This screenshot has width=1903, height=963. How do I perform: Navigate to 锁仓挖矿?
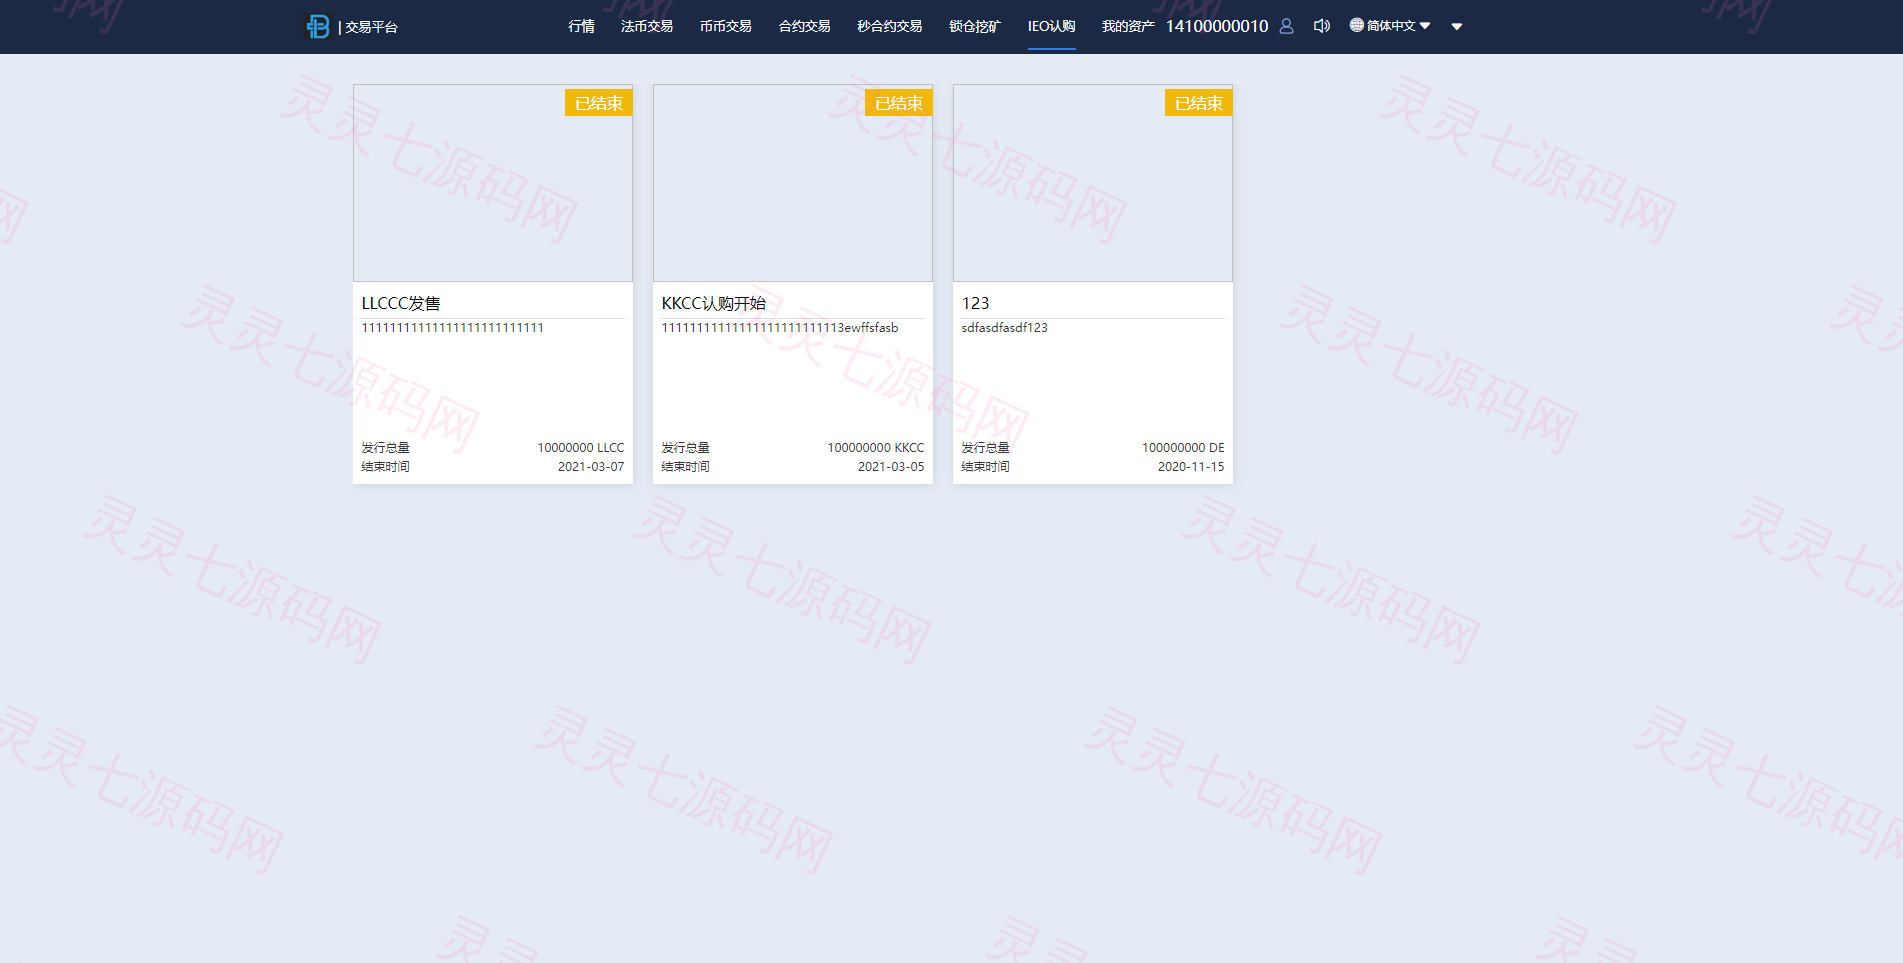975,26
